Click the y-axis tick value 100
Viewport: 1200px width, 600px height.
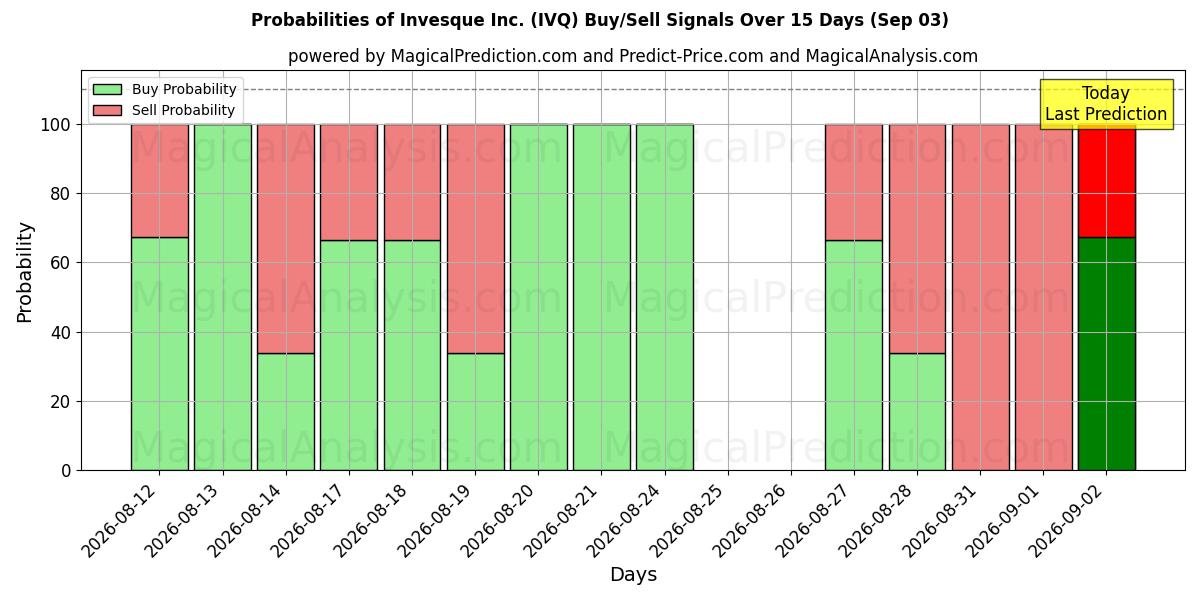58,125
